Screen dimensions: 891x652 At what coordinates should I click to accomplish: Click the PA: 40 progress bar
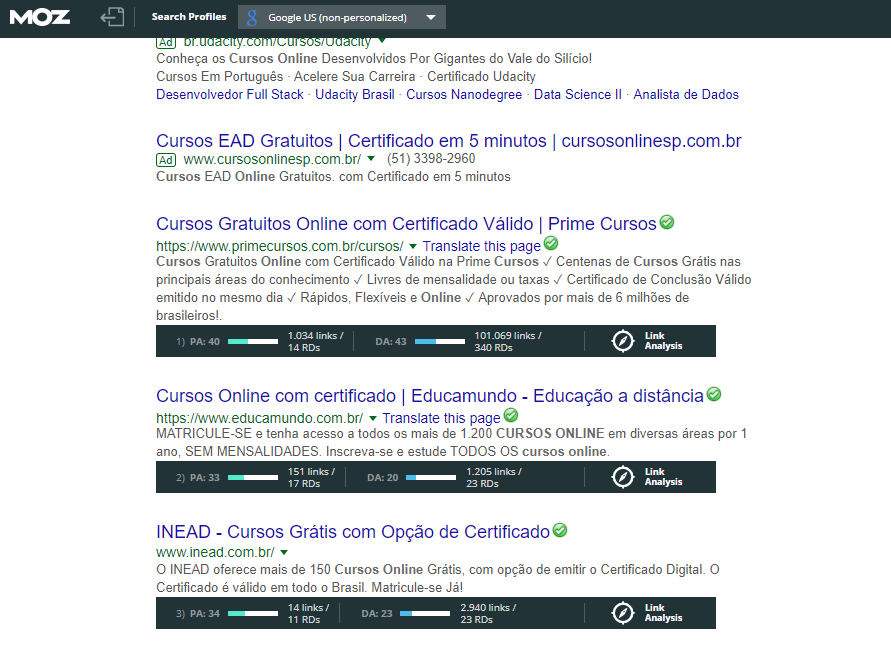(253, 342)
